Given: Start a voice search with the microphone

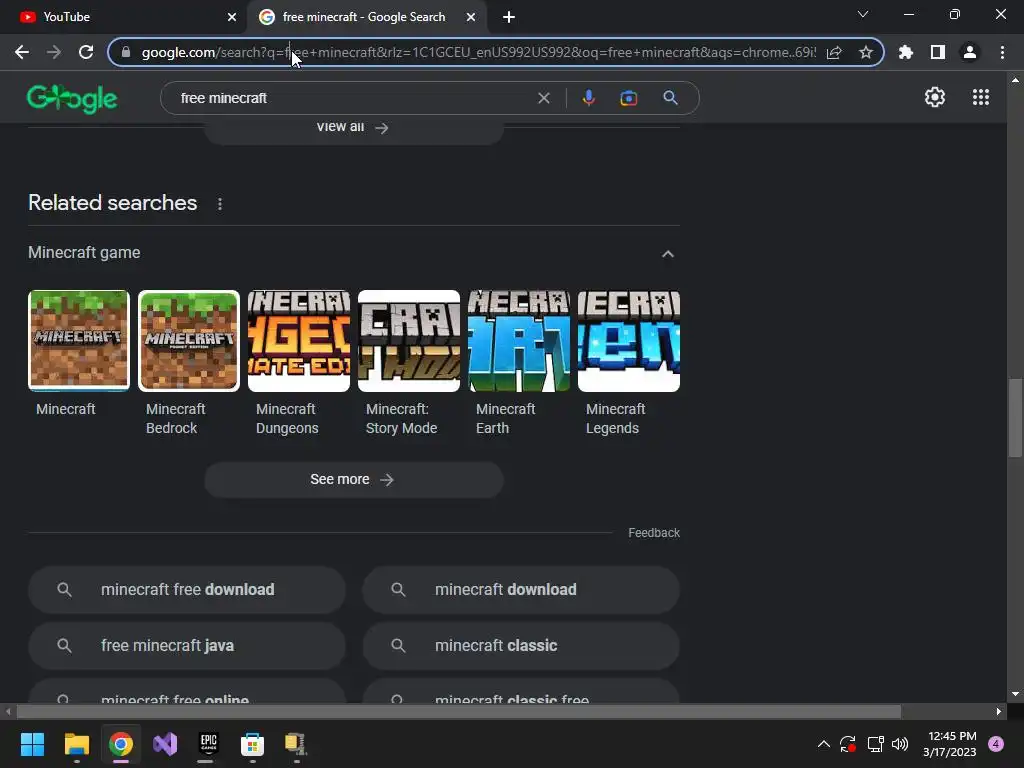Looking at the screenshot, I should (x=588, y=98).
